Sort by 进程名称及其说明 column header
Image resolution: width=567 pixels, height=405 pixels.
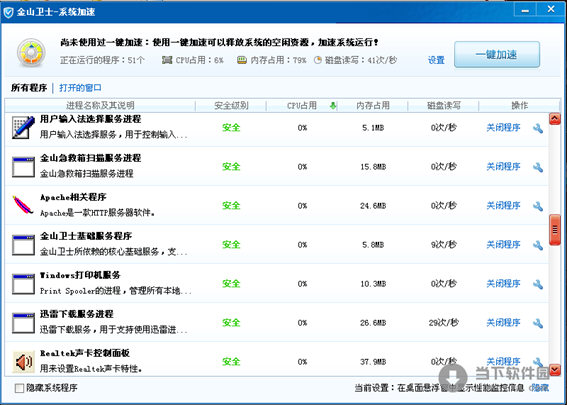[100, 106]
